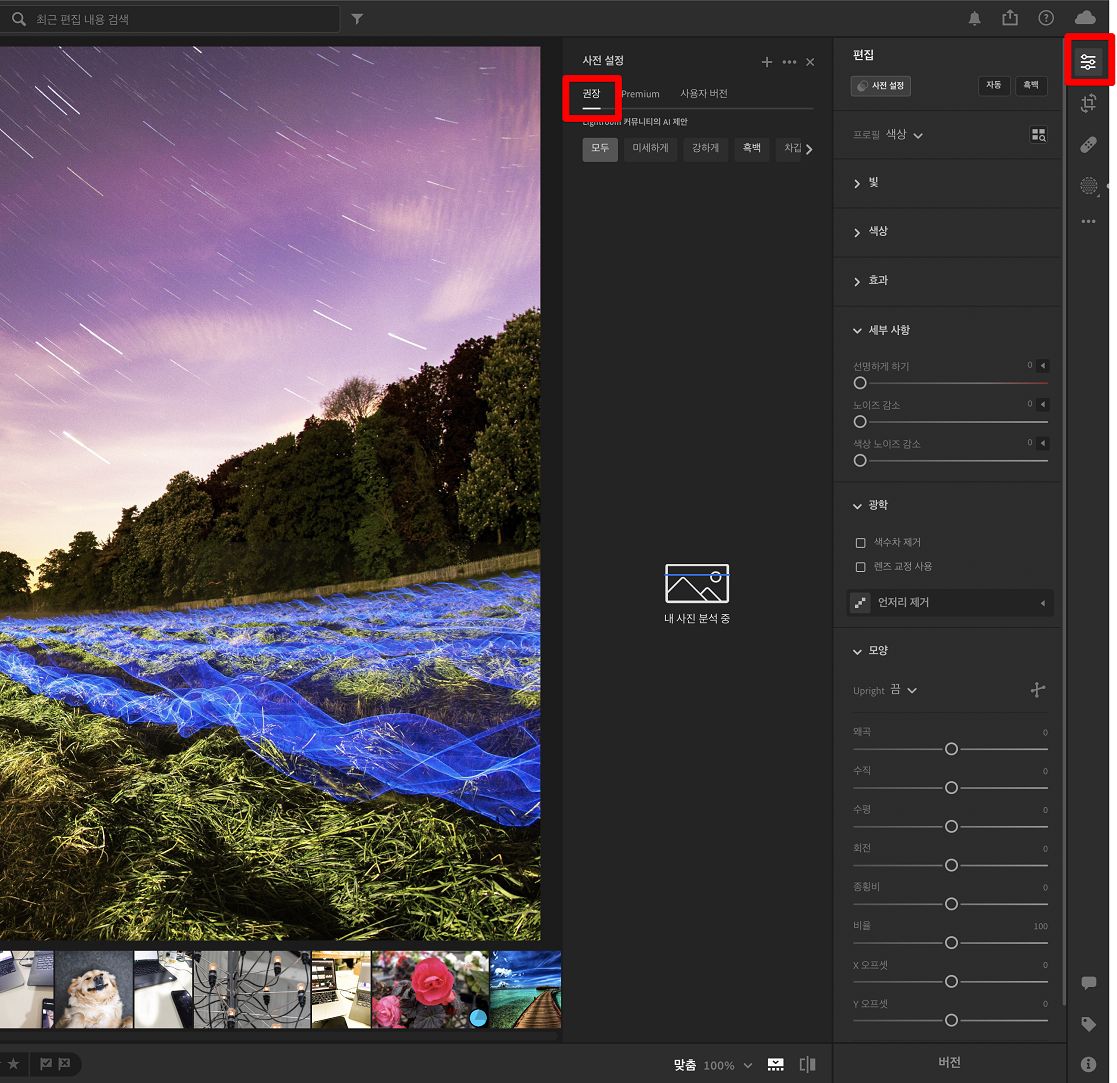Toggle the 강하게 preset filter
1117x1083 pixels.
(705, 148)
